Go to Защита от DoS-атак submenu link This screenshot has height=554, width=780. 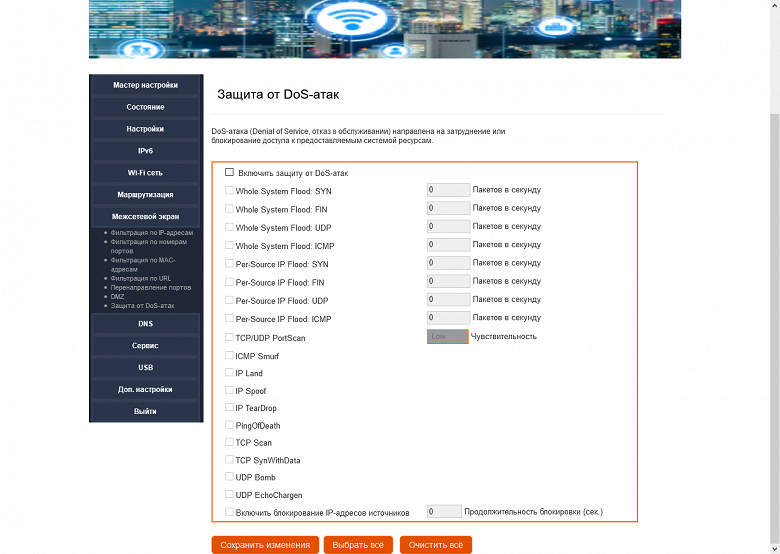(x=142, y=306)
